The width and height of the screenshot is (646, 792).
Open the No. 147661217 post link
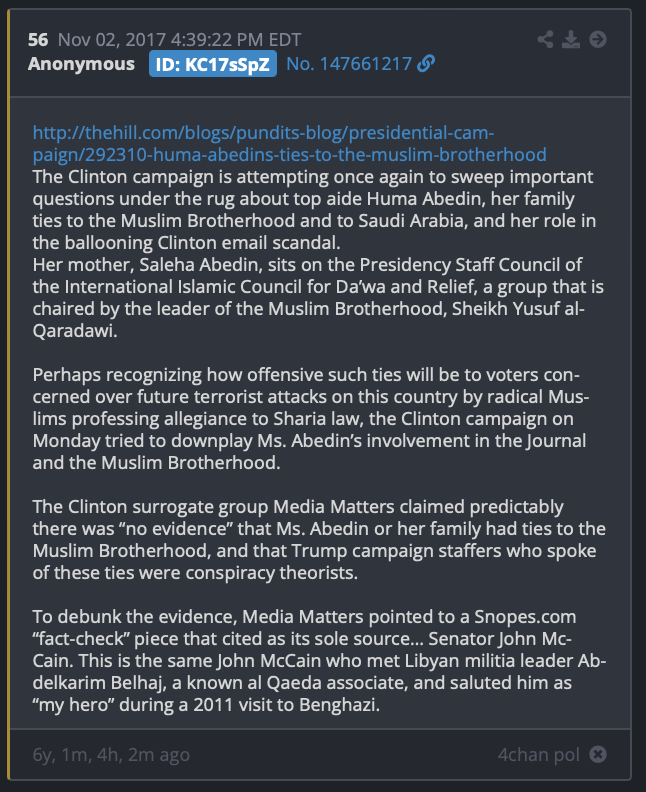(x=349, y=64)
